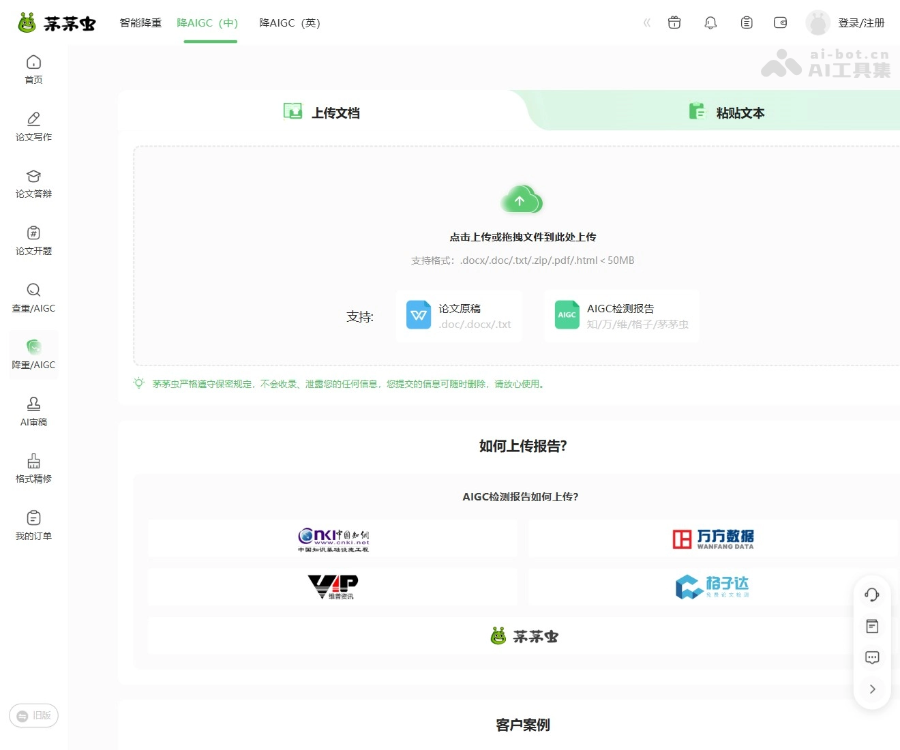Open the feedback chat bubble icon
The width and height of the screenshot is (900, 750).
(872, 657)
